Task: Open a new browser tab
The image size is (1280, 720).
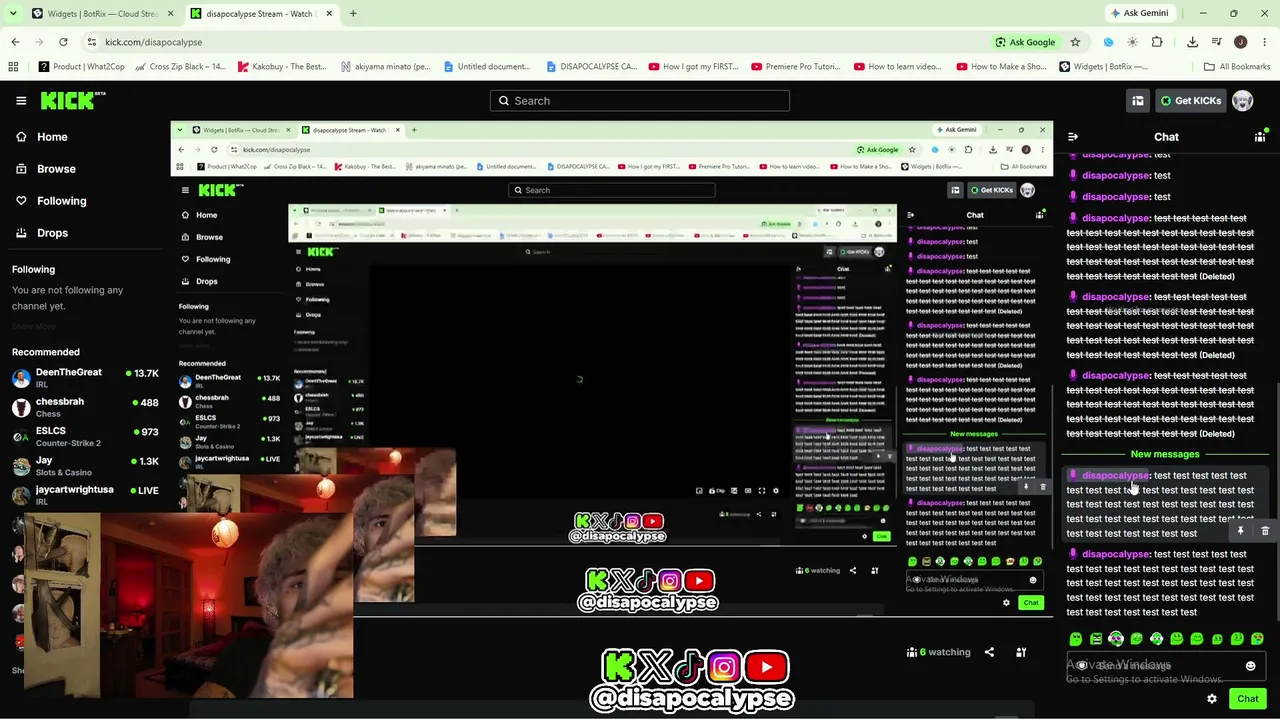Action: (x=353, y=14)
